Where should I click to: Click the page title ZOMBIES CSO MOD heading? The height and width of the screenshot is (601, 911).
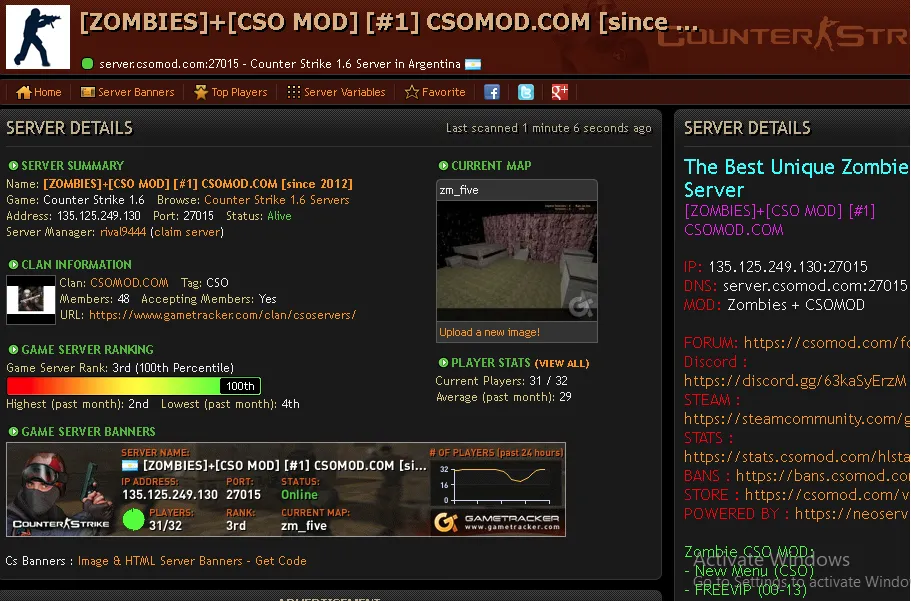389,23
